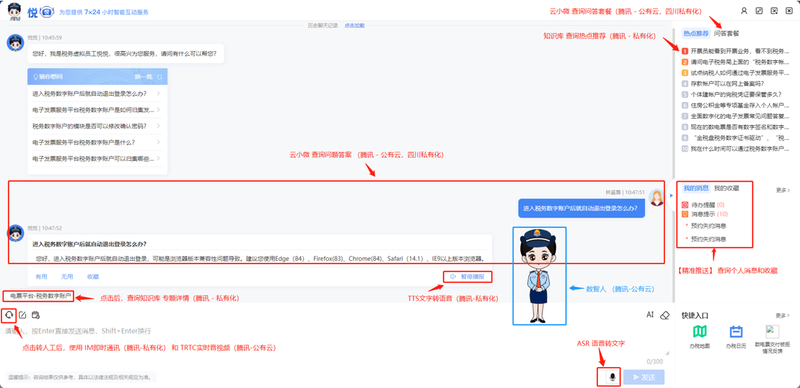Click the AI icon above the input box

(650, 315)
